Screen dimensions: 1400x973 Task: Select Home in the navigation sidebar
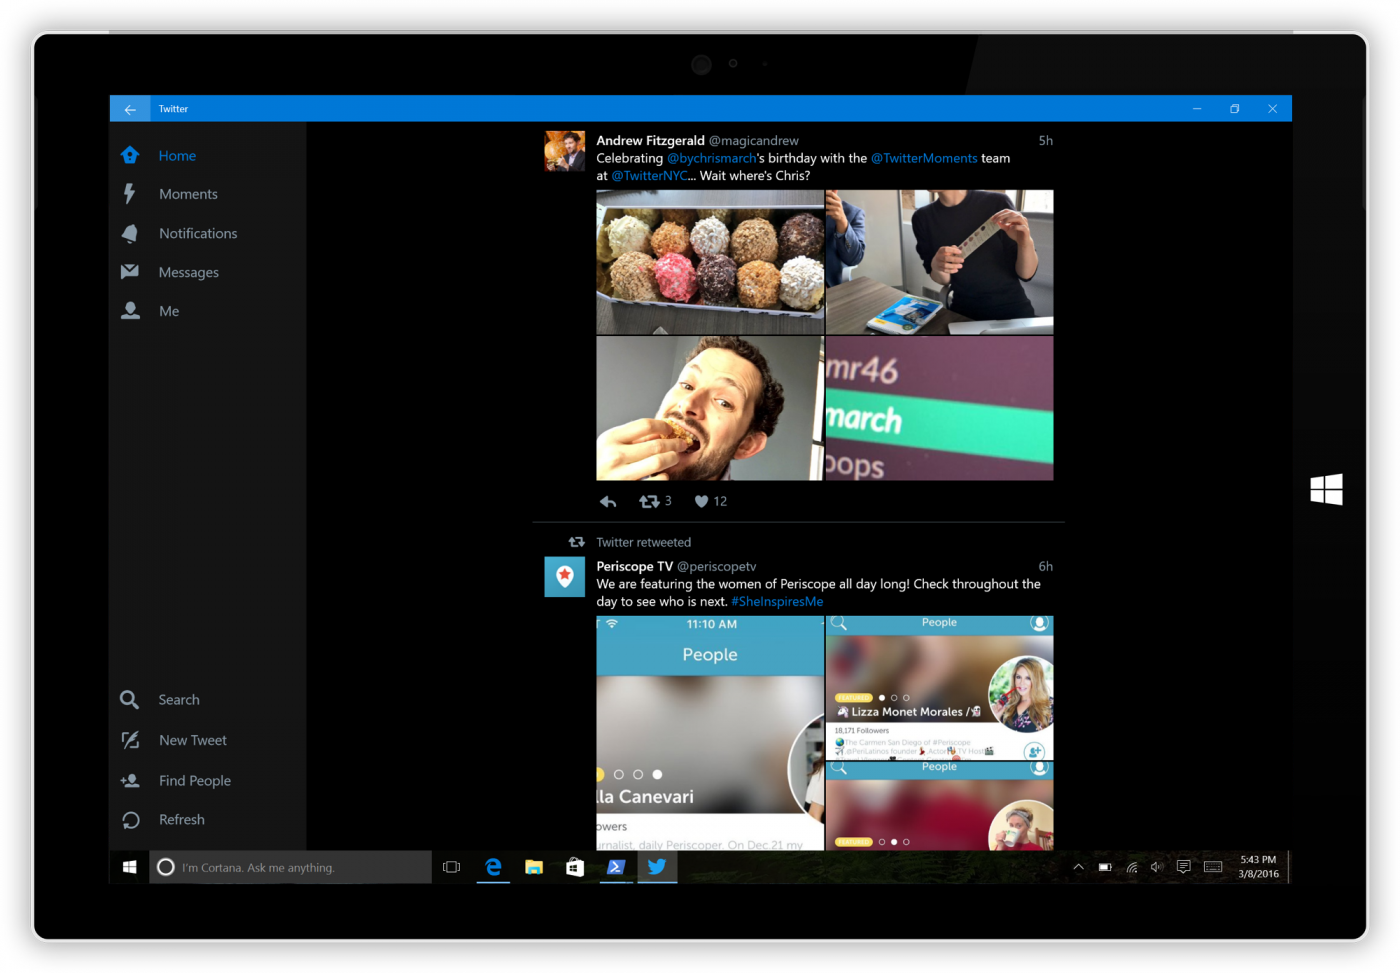177,155
